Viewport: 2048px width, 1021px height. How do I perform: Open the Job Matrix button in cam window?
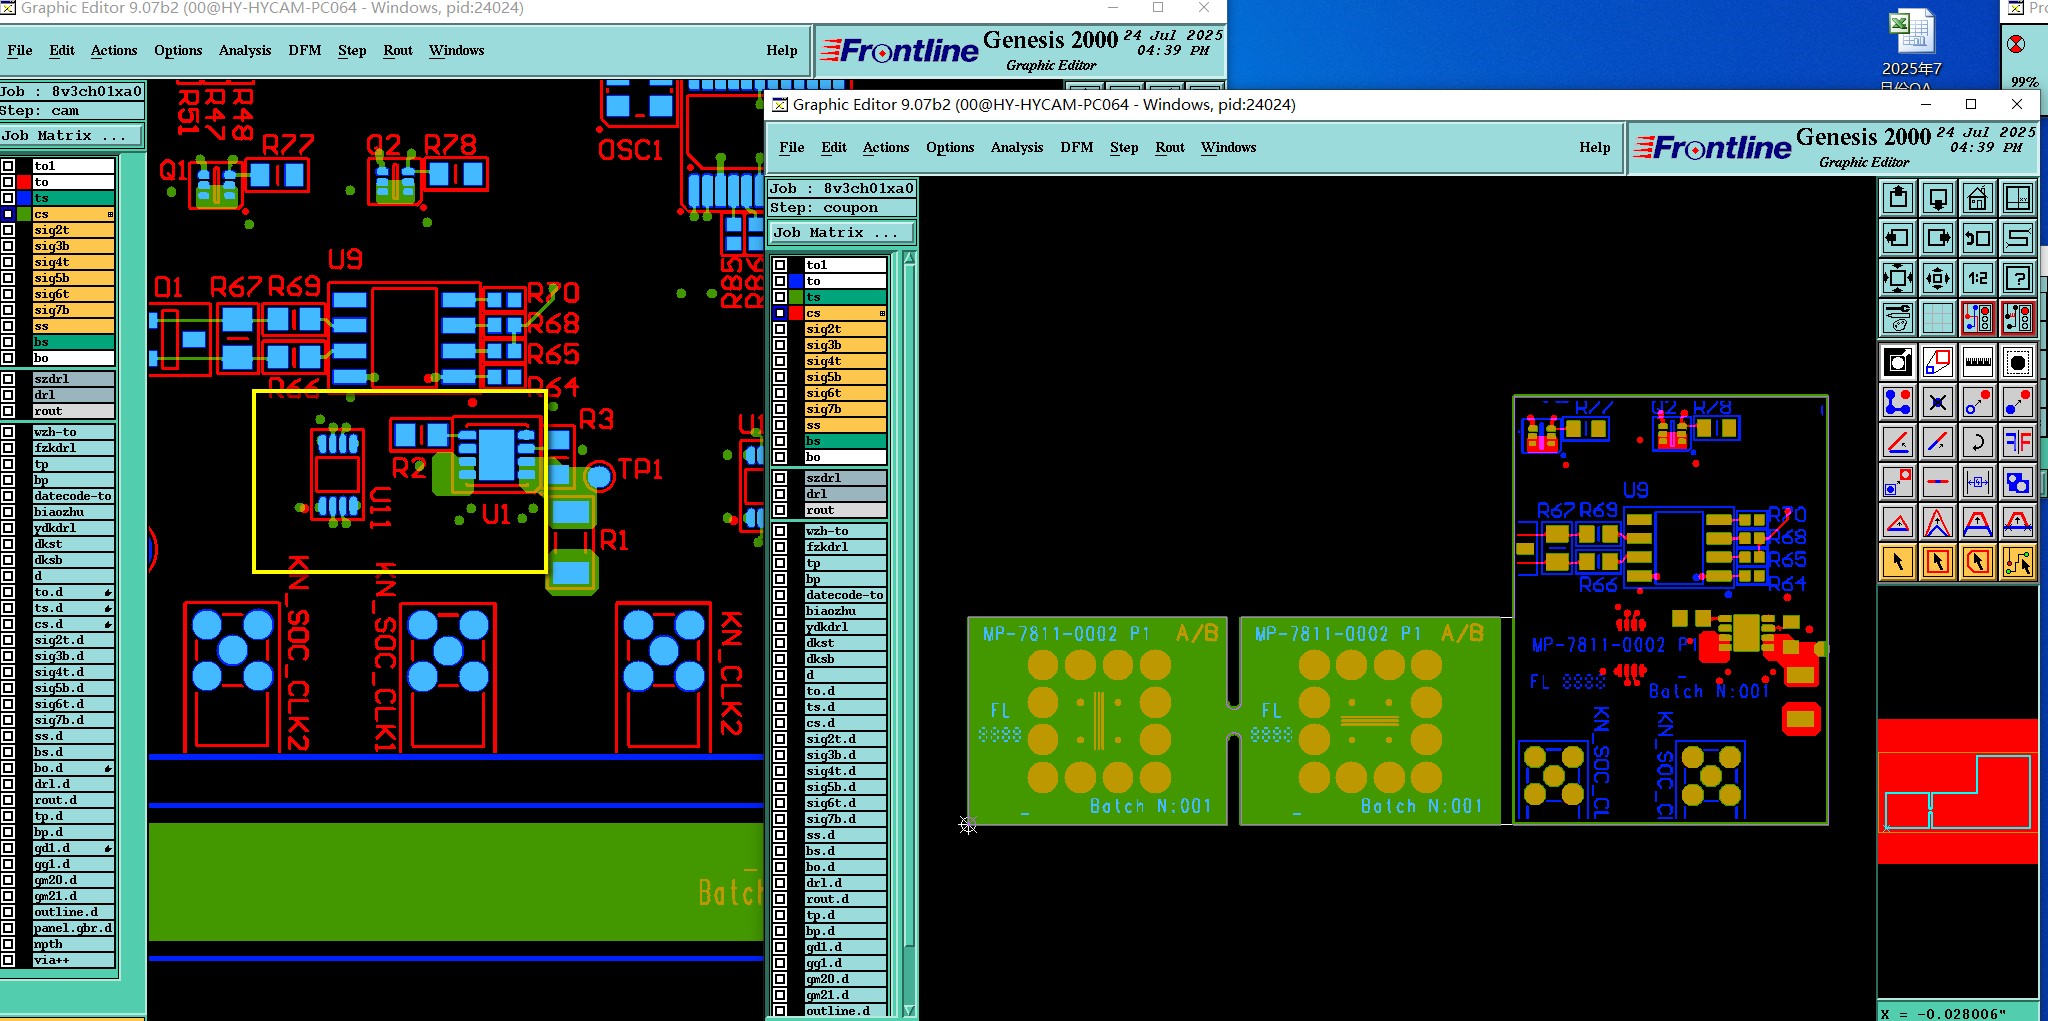[70, 135]
